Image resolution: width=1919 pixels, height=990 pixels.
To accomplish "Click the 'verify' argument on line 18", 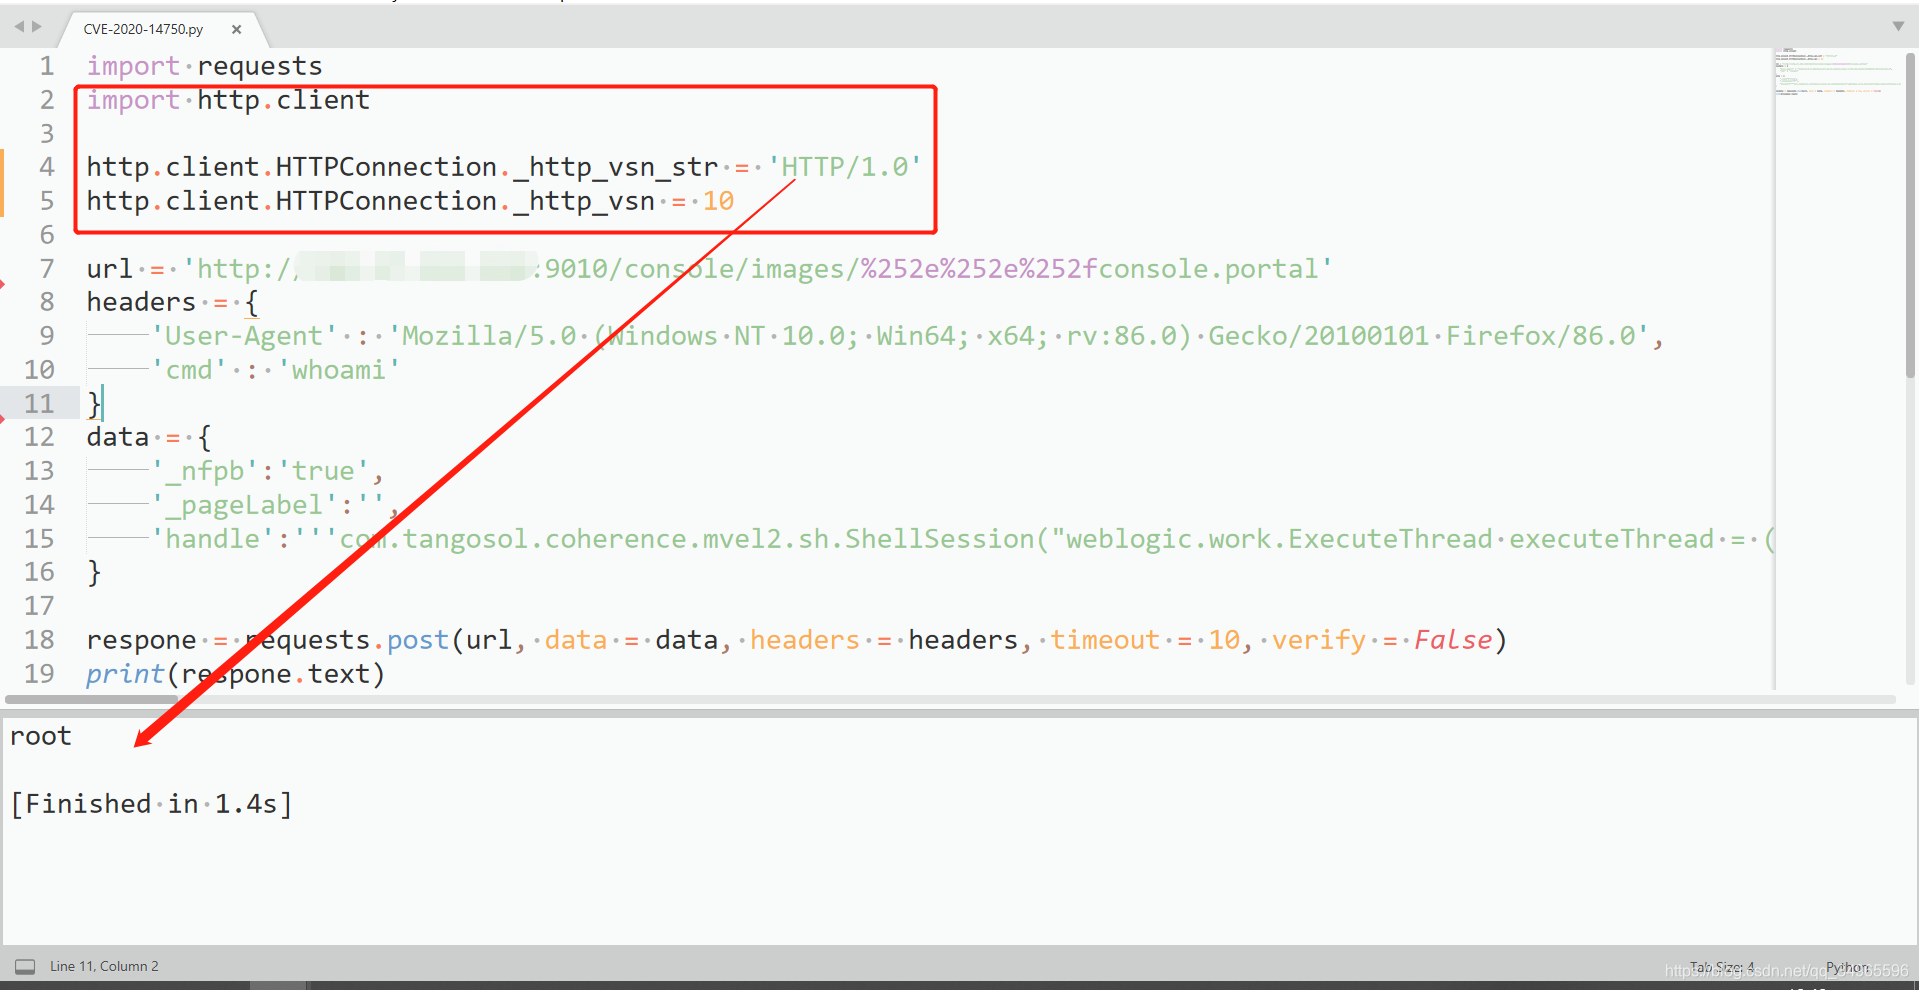I will point(1319,641).
